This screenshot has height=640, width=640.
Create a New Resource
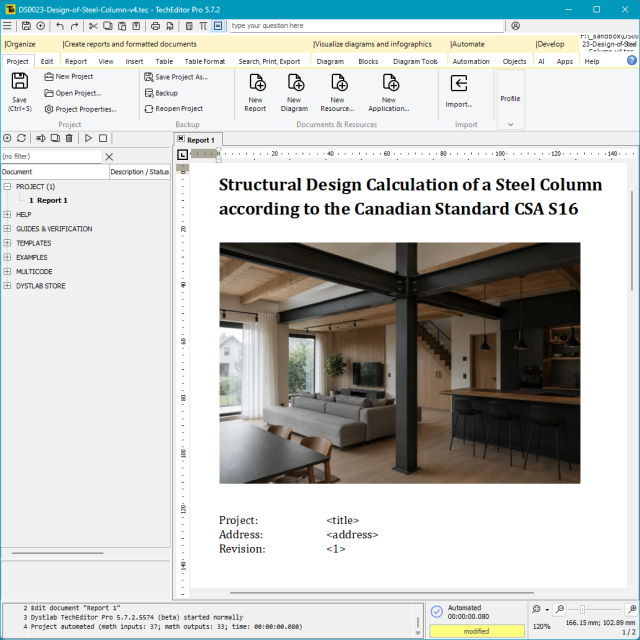pos(338,93)
